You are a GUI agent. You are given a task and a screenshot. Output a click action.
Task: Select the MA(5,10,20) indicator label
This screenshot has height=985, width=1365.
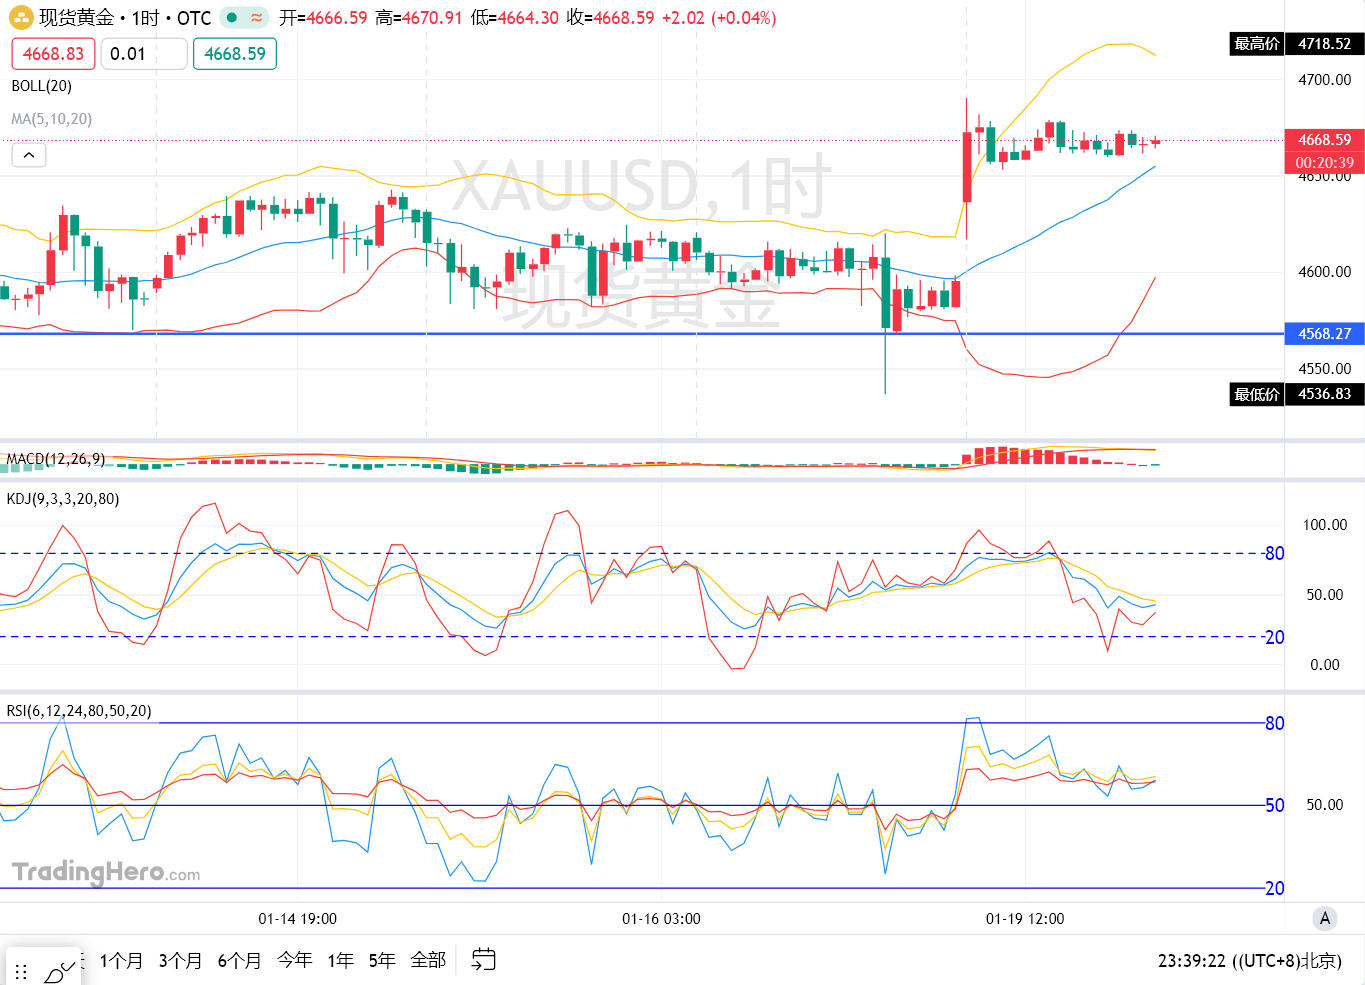click(52, 119)
